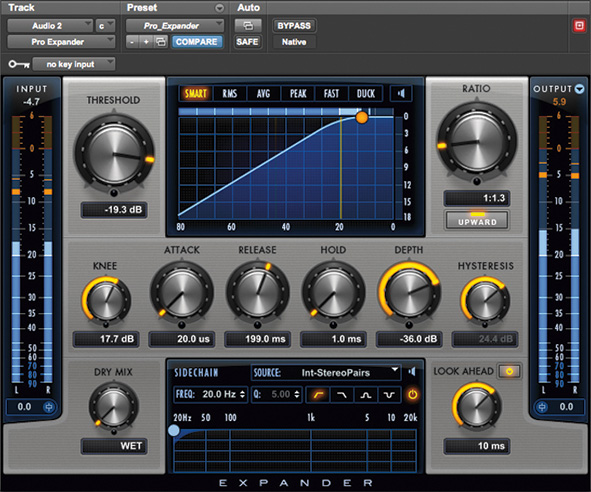The height and width of the screenshot is (492, 591).
Task: Click the red target button
Action: (x=579, y=26)
